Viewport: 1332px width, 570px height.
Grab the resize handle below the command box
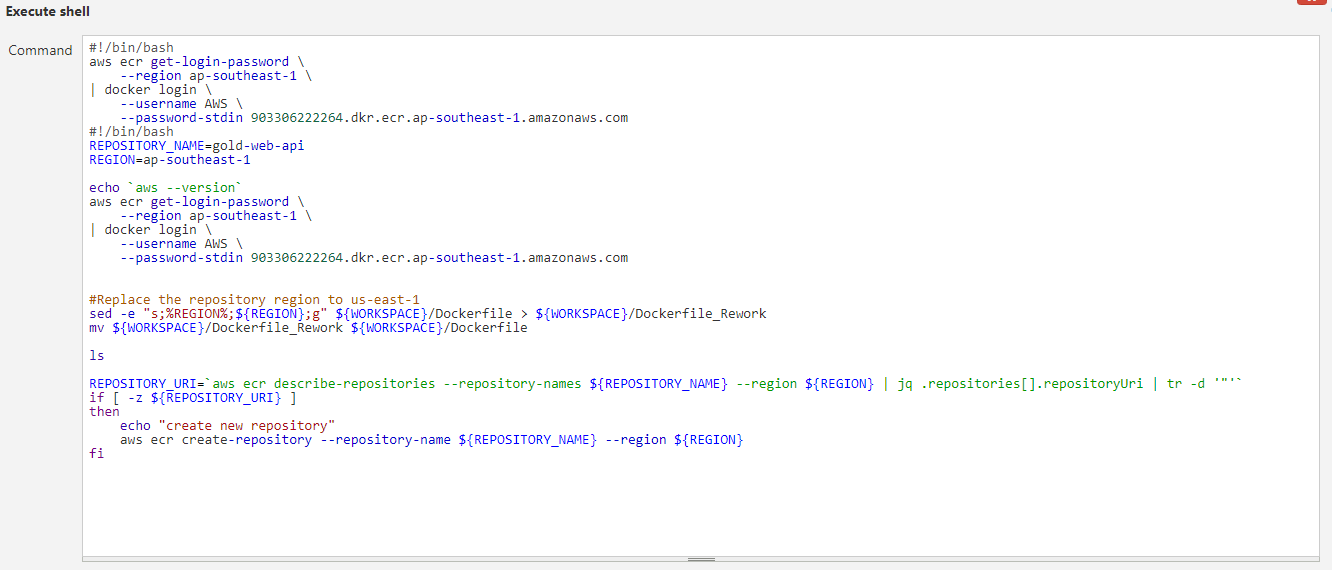[x=701, y=559]
